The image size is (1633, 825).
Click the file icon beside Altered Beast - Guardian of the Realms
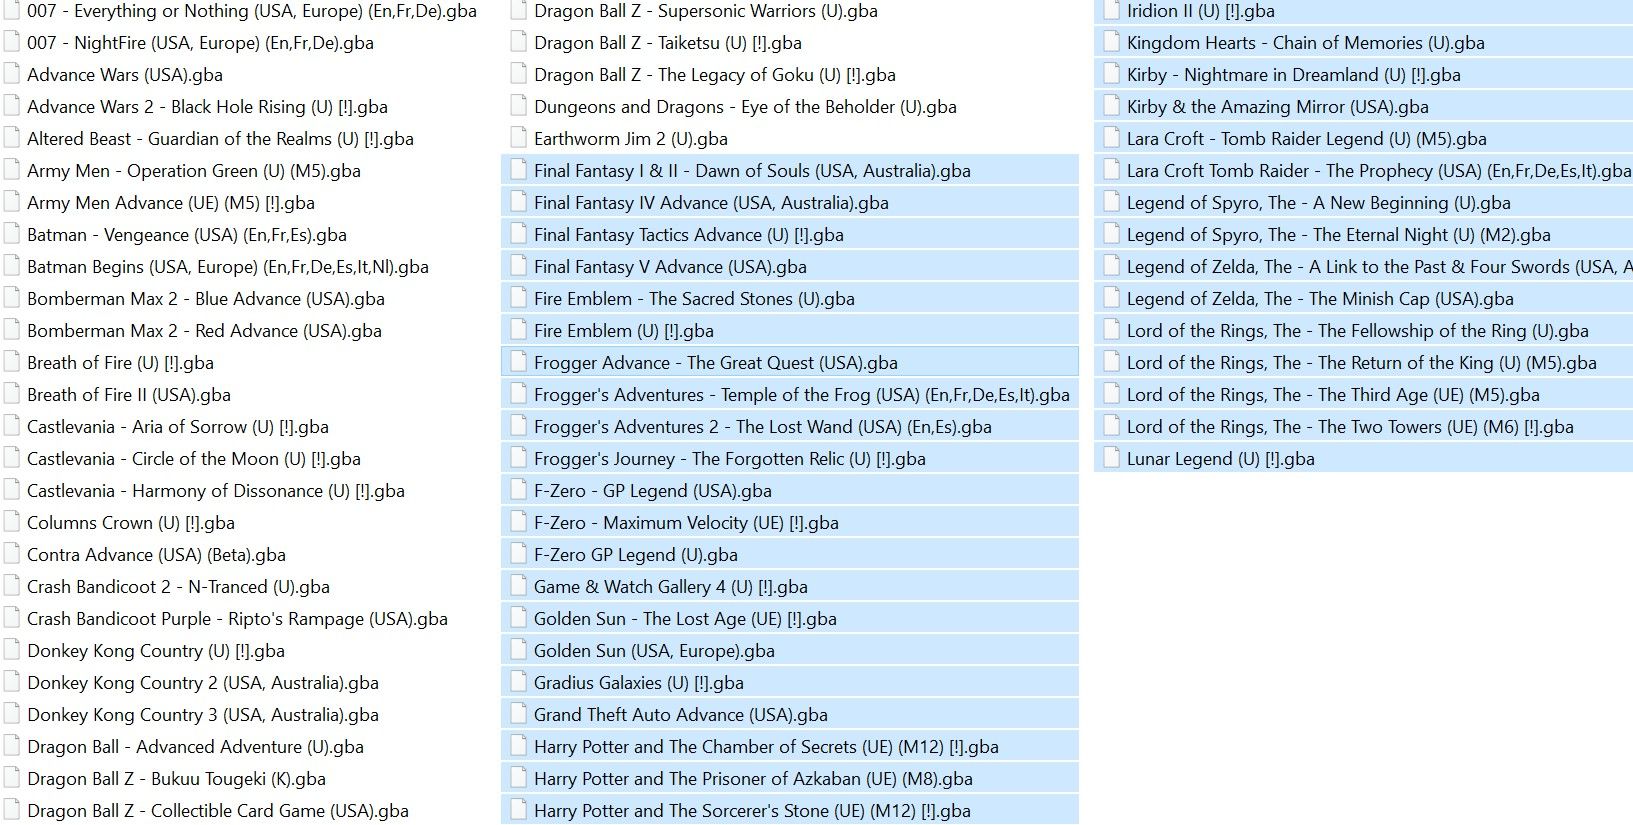point(12,138)
